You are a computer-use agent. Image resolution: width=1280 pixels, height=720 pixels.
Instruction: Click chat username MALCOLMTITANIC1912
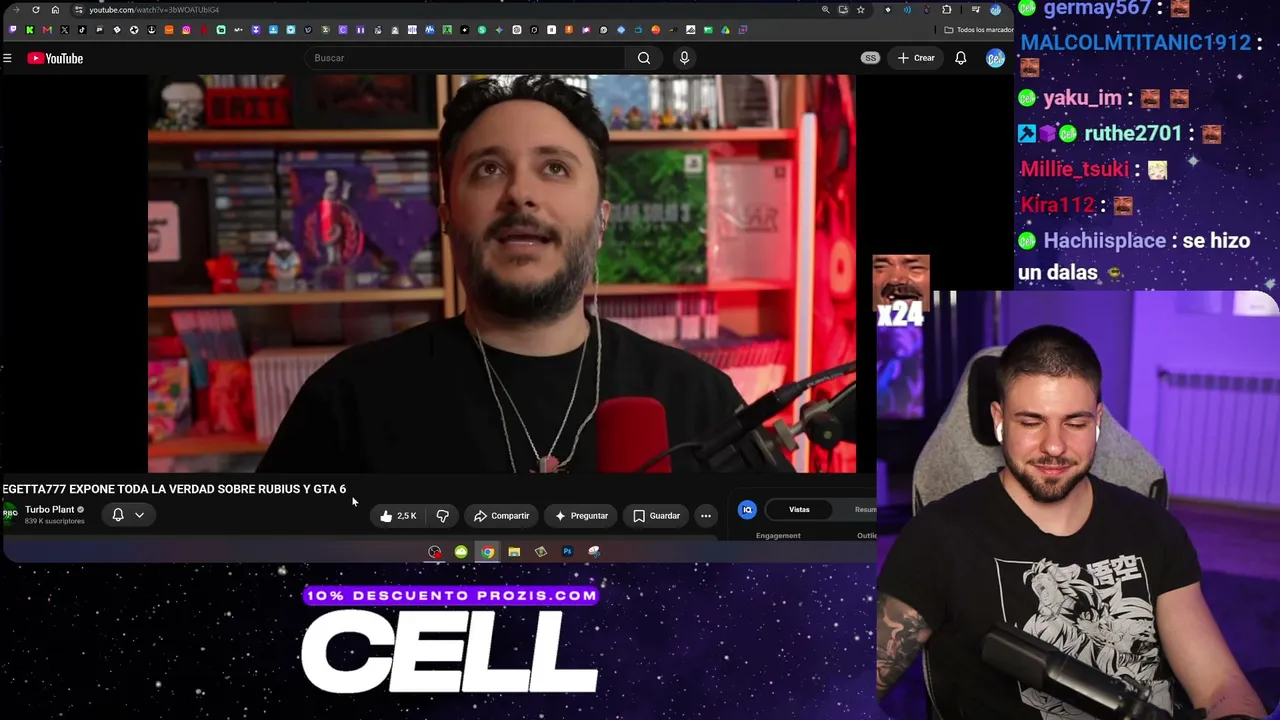click(1136, 43)
